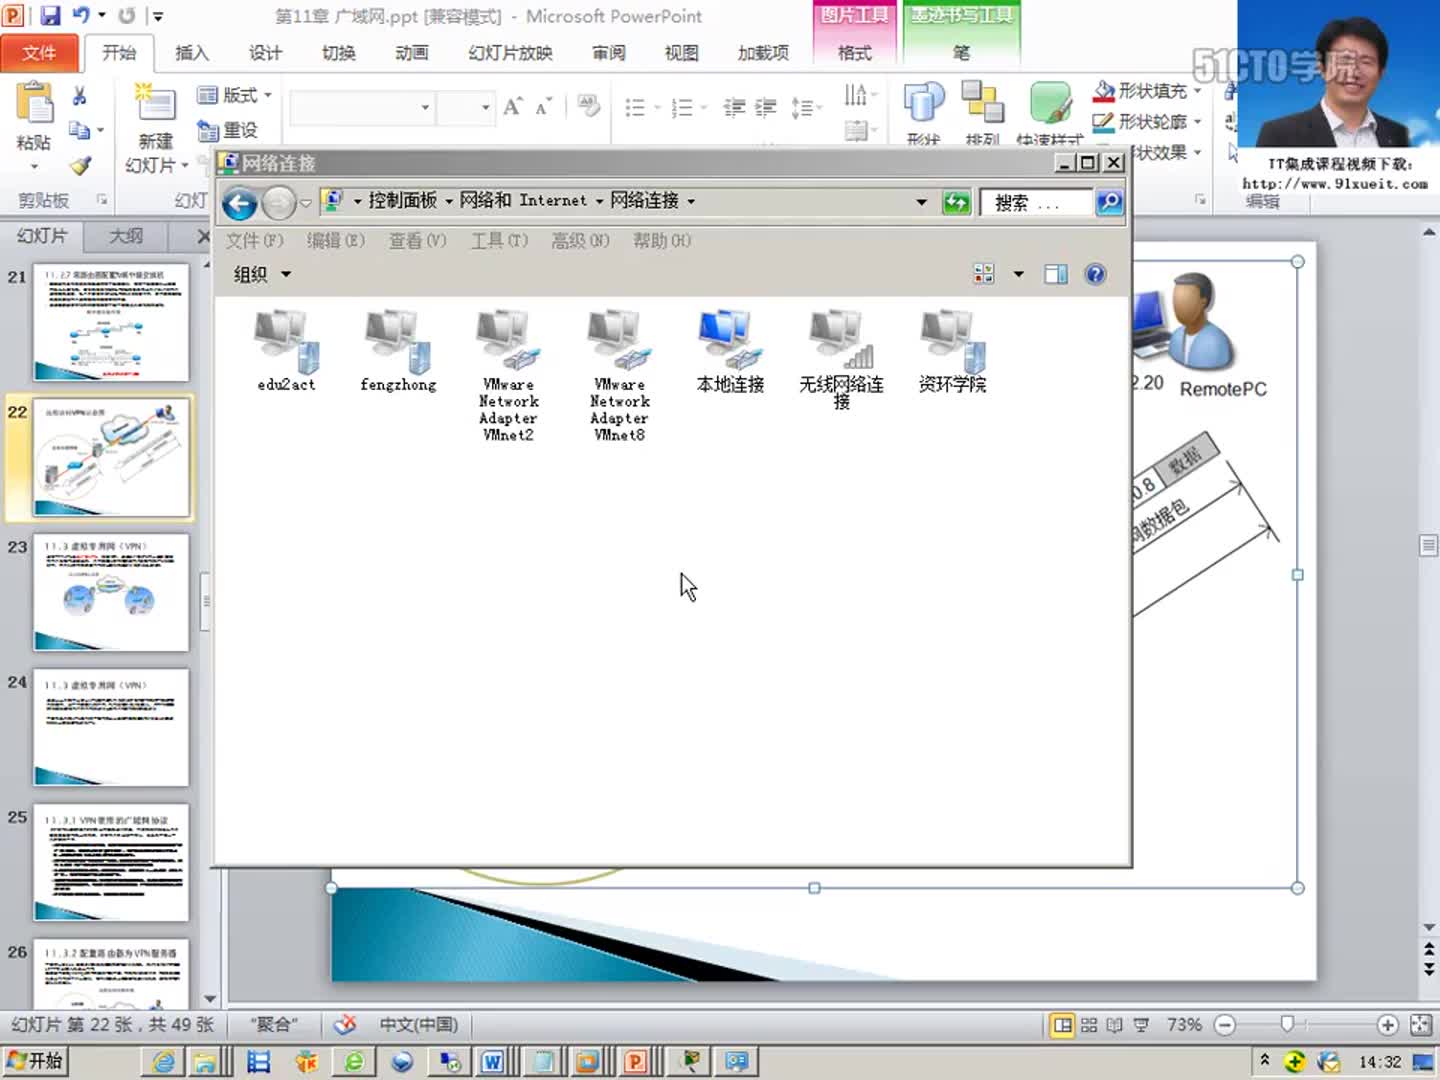Start slide show from status bar icon

point(1141,1025)
